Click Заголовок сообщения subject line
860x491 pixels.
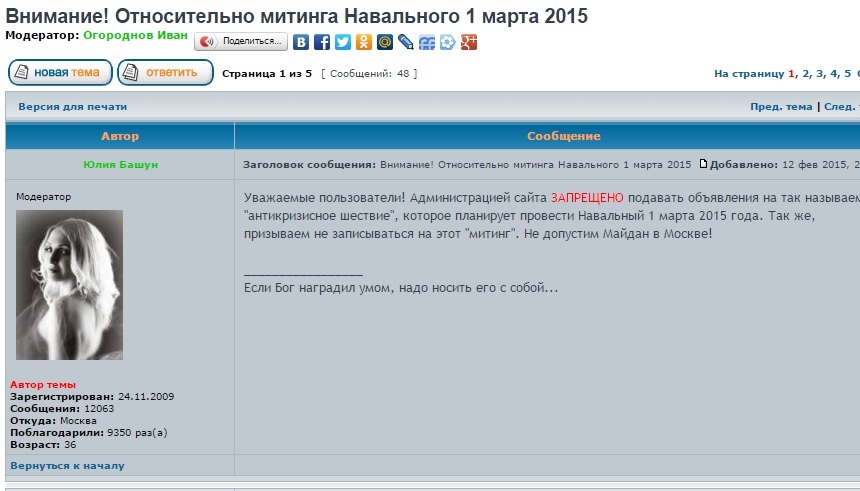pos(467,164)
